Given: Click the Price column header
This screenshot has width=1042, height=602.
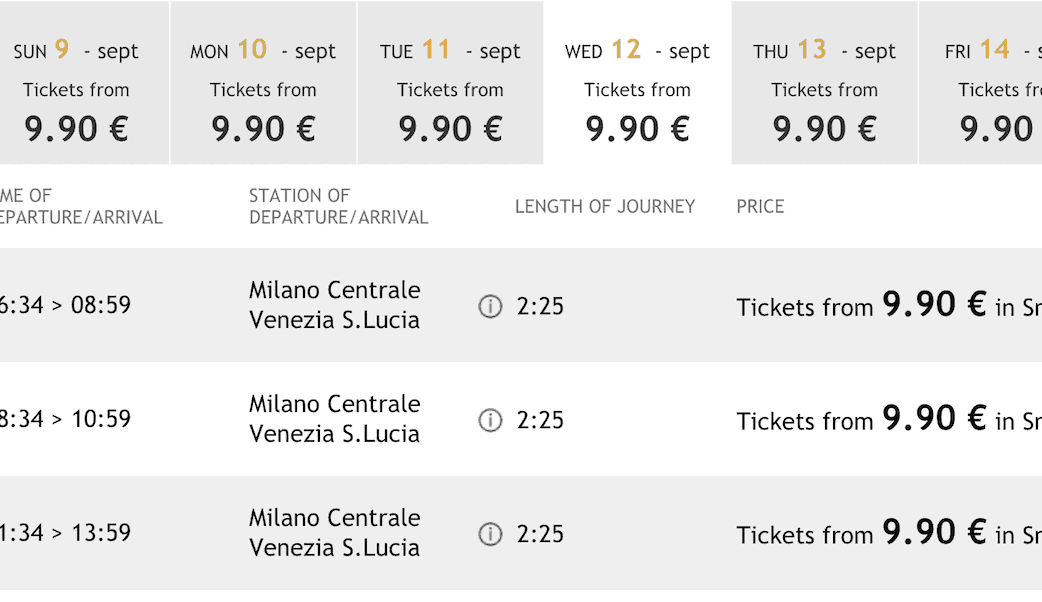Looking at the screenshot, I should tap(760, 206).
